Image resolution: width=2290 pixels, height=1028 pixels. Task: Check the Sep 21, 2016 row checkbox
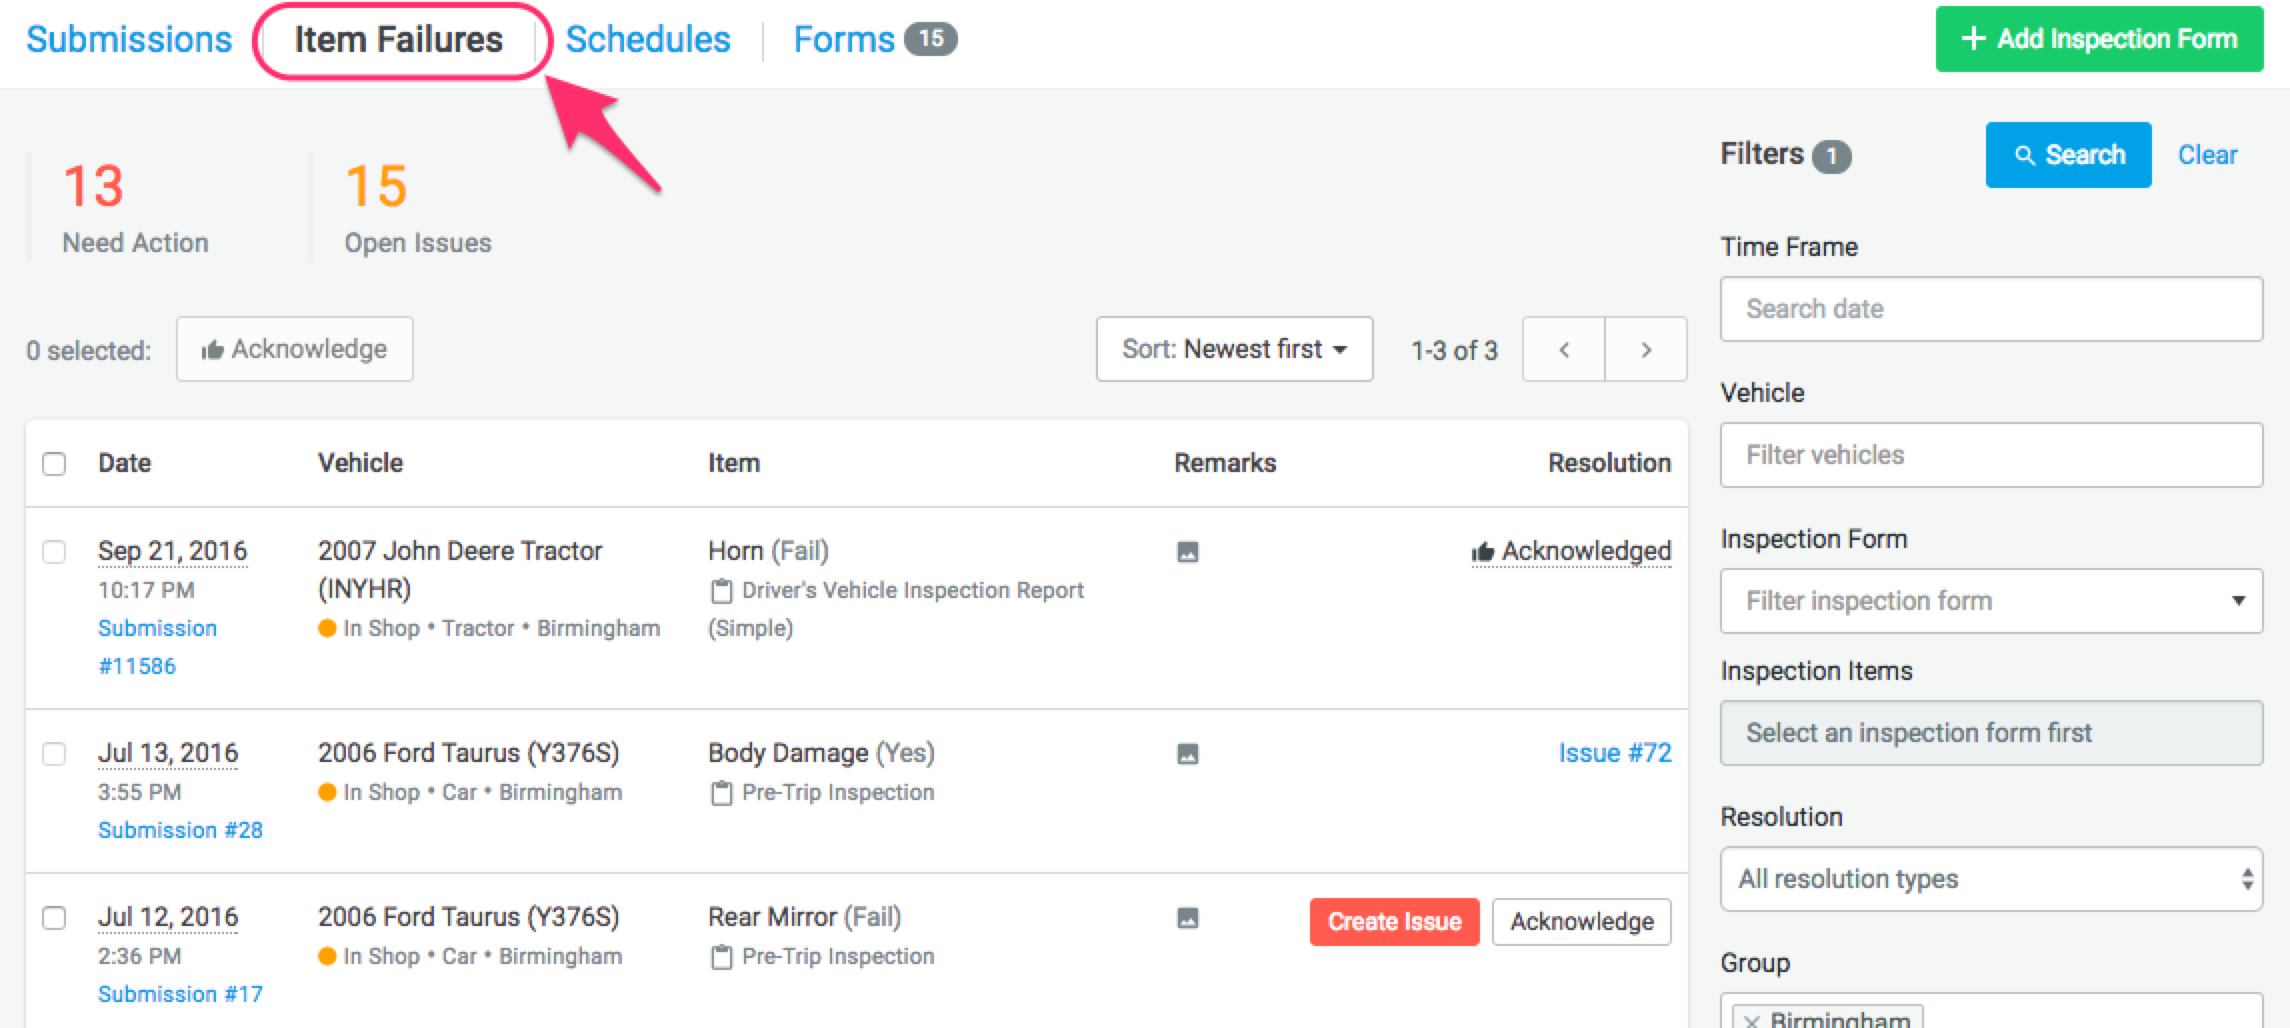click(54, 552)
